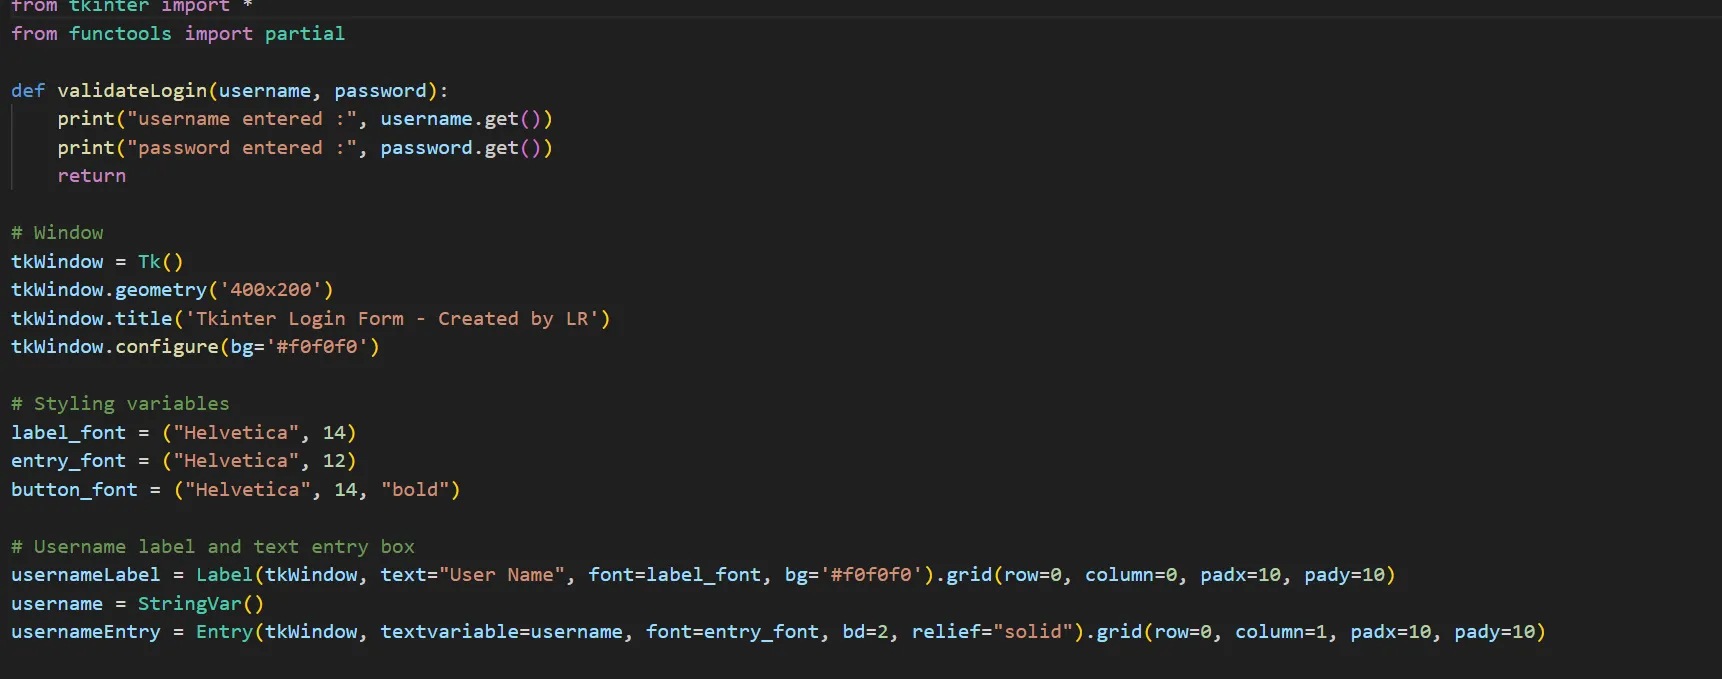Click the validateLogin function name
Viewport: 1722px width, 679px height.
point(132,91)
